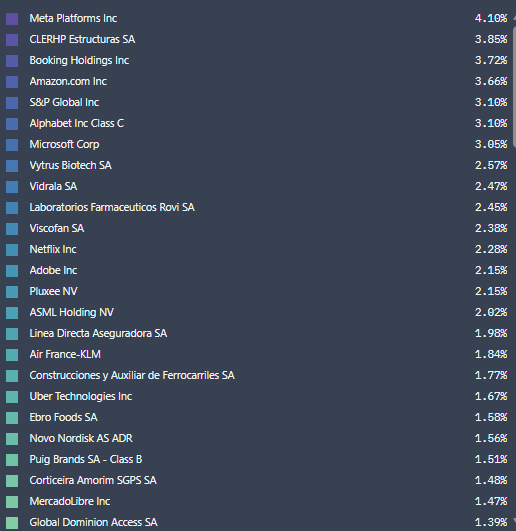Click the Novo Nordisk AS ADR color swatch
This screenshot has width=516, height=531.
pos(12,439)
